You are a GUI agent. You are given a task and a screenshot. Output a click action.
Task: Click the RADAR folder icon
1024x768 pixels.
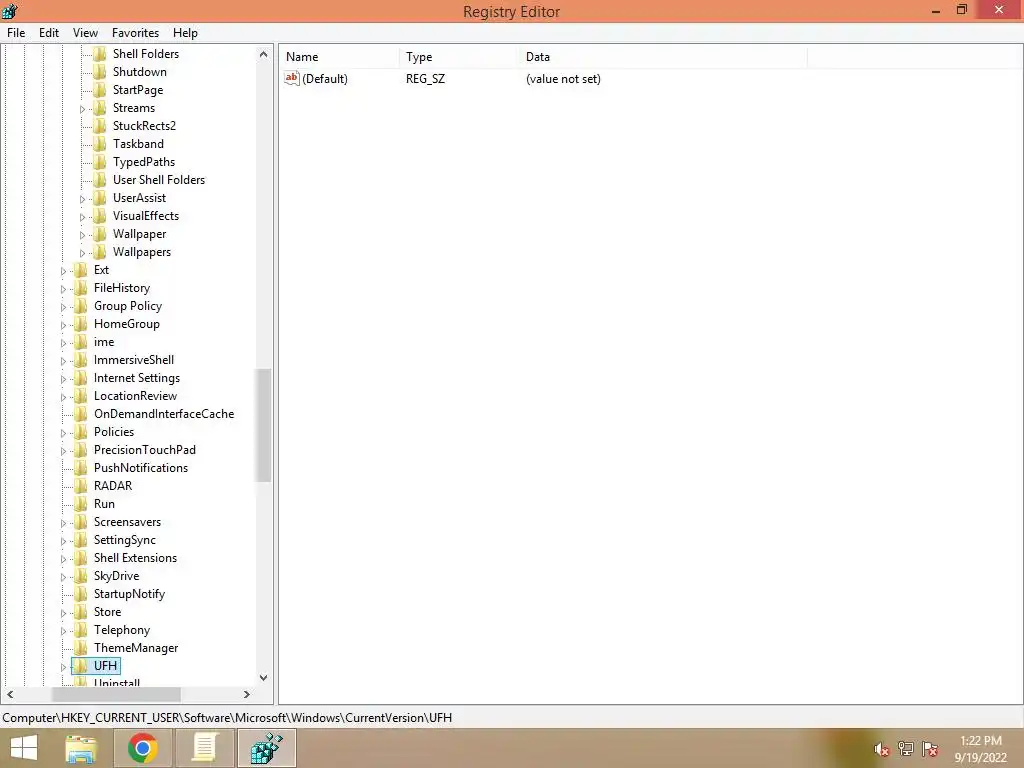pyautogui.click(x=80, y=486)
